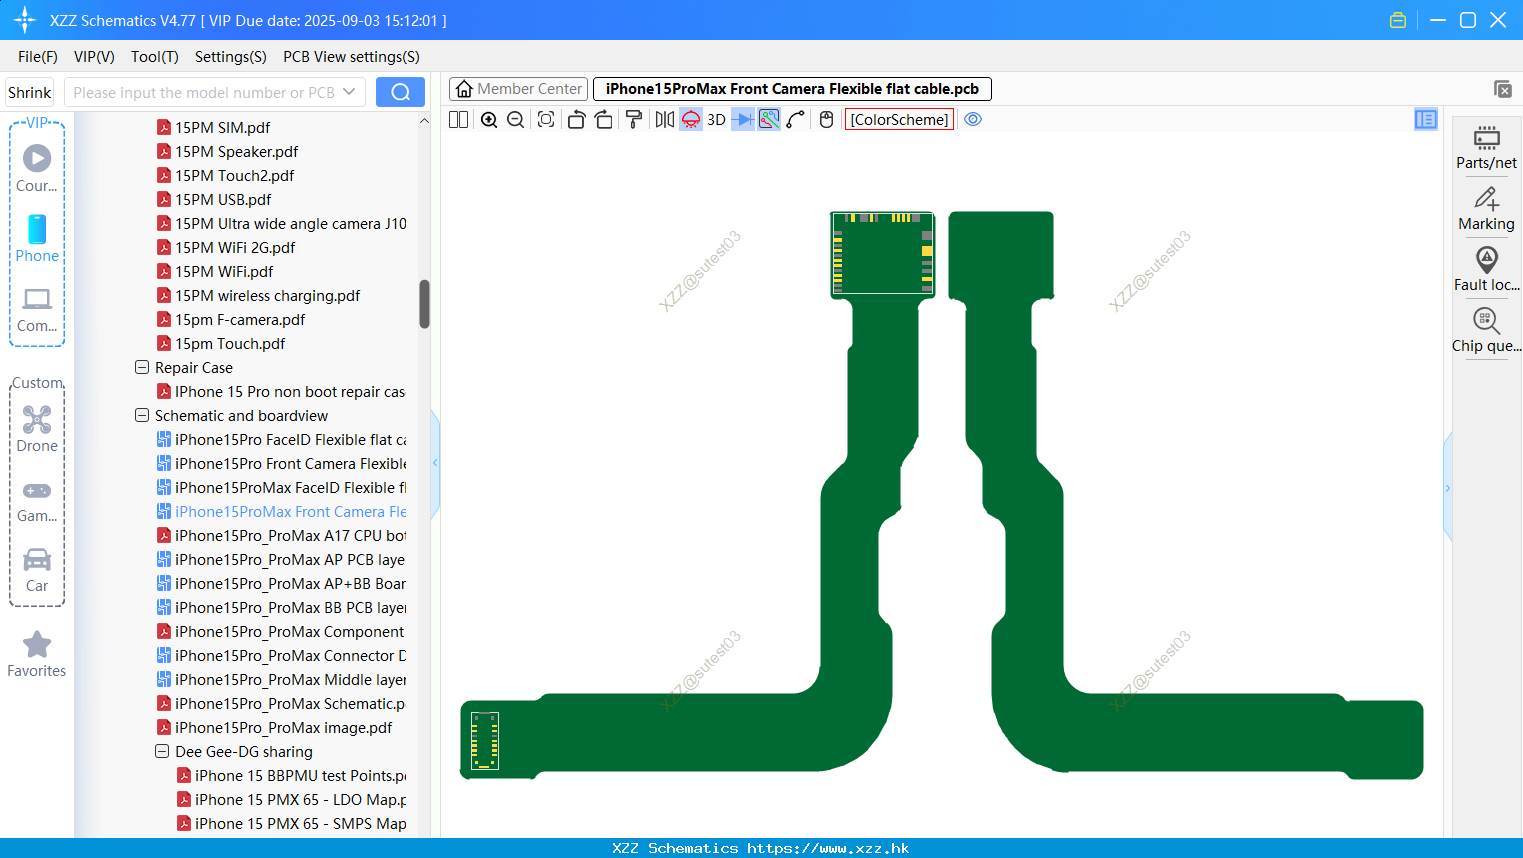This screenshot has width=1523, height=858.
Task: Select the Game console category
Action: point(37,500)
